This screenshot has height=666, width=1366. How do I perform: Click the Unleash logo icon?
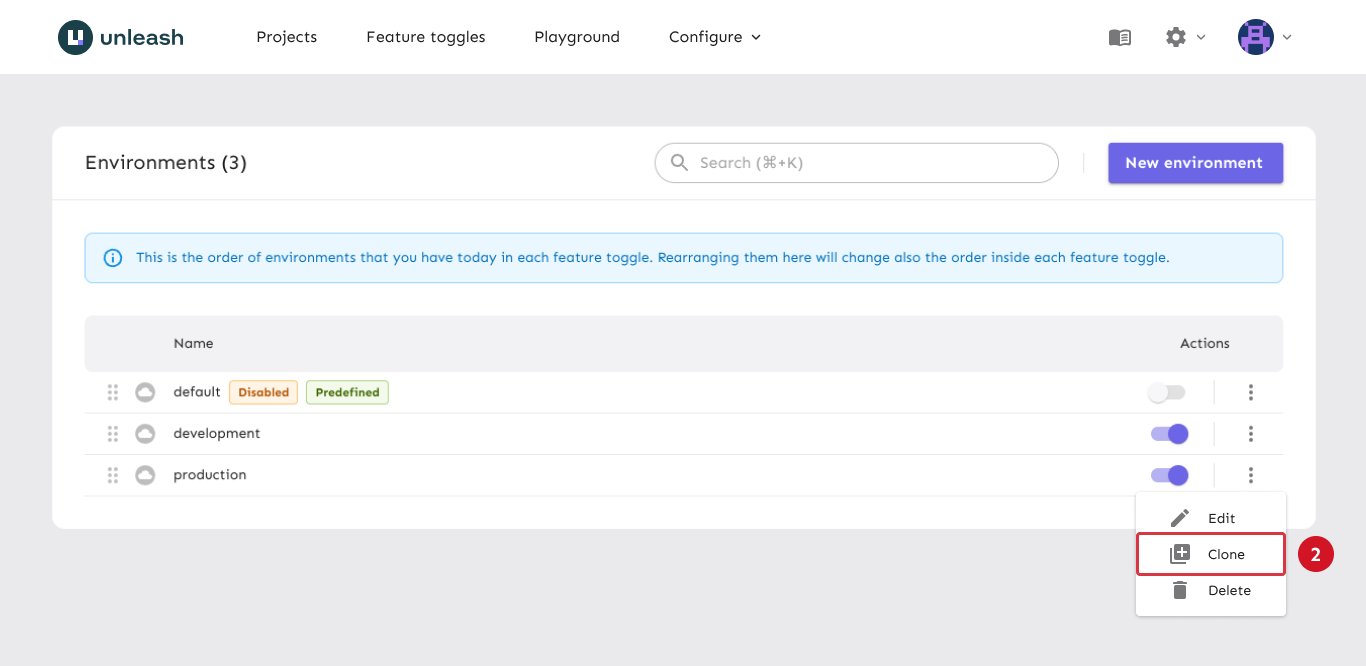(x=75, y=37)
